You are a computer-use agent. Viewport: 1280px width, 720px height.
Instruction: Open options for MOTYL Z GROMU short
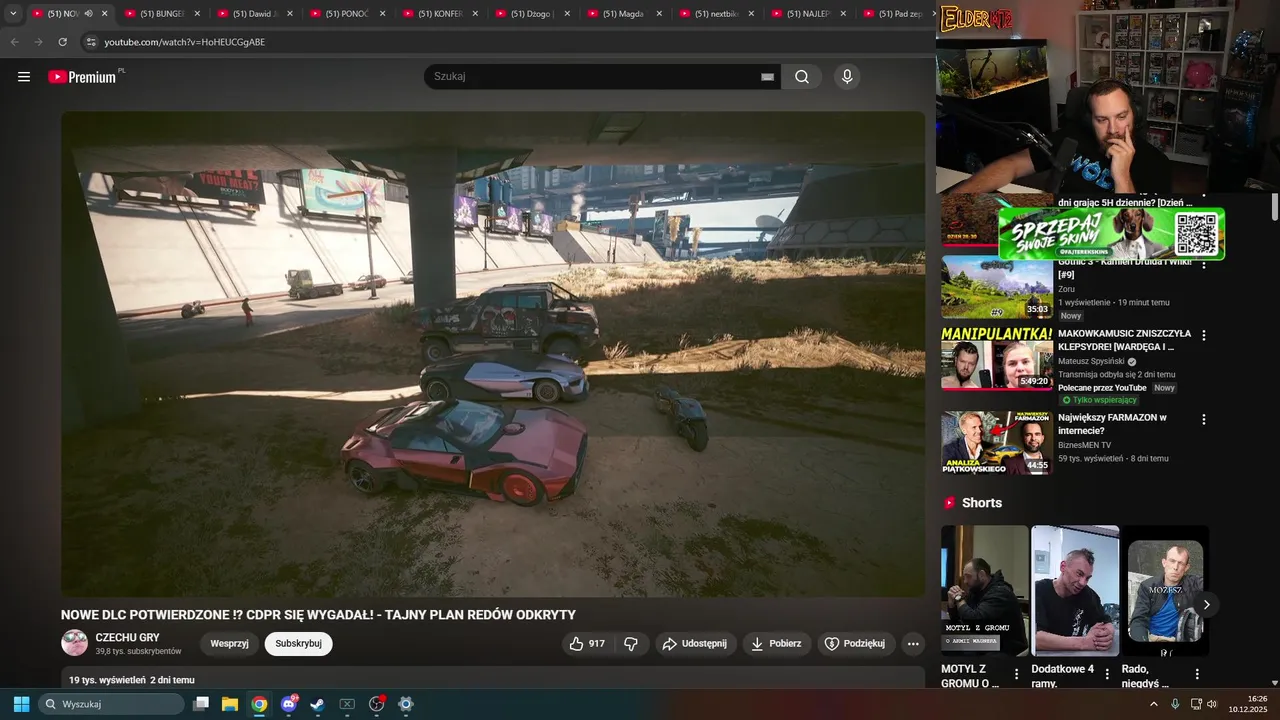coord(1017,675)
